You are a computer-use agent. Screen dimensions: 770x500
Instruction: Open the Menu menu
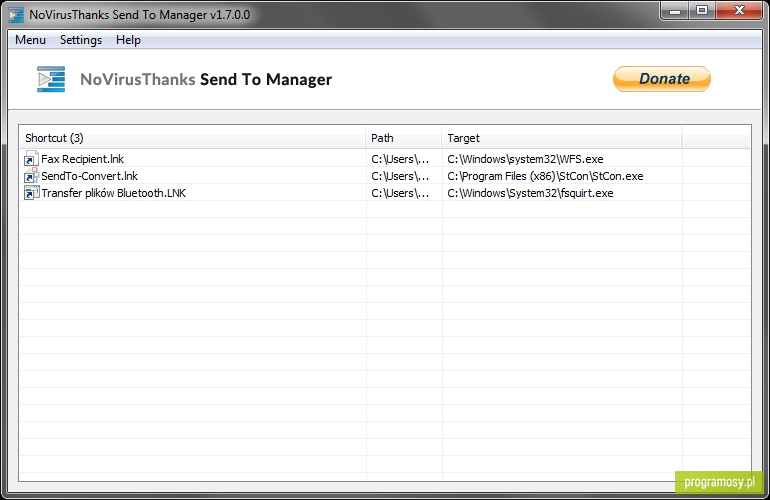tap(30, 40)
